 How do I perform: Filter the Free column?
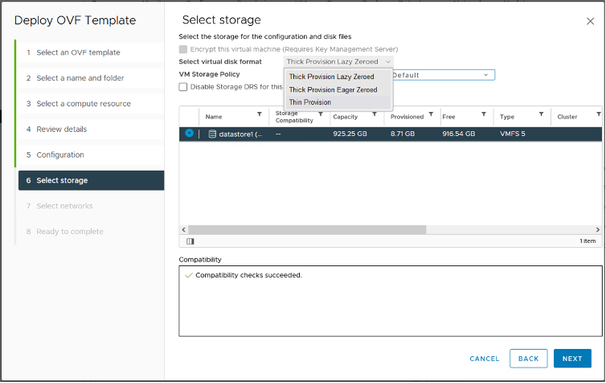[483, 114]
